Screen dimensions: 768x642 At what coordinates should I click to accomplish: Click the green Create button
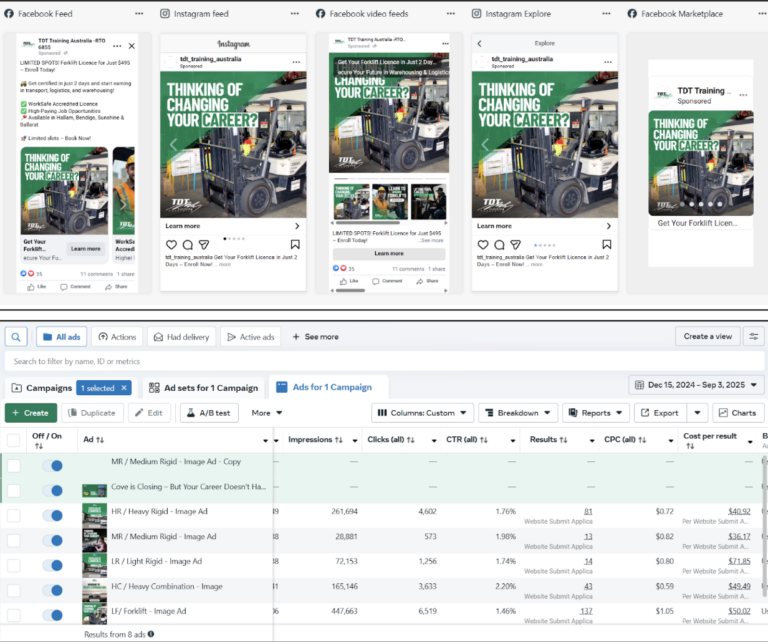[30, 413]
